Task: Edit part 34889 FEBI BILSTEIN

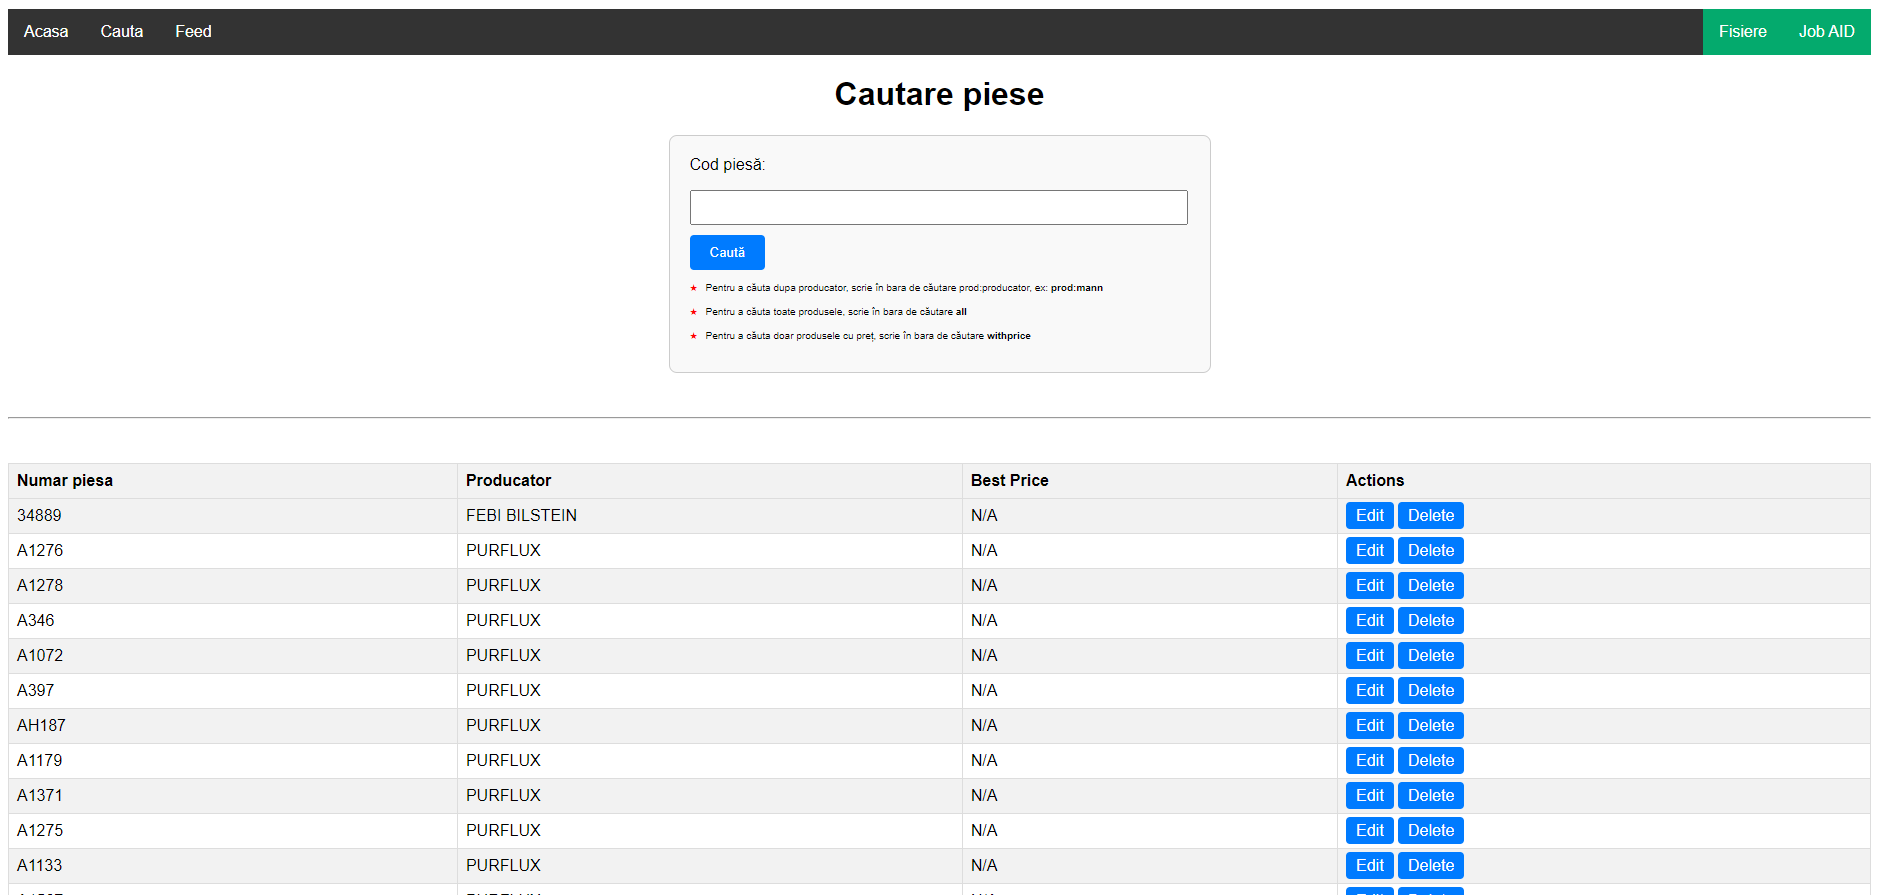Action: coord(1369,516)
